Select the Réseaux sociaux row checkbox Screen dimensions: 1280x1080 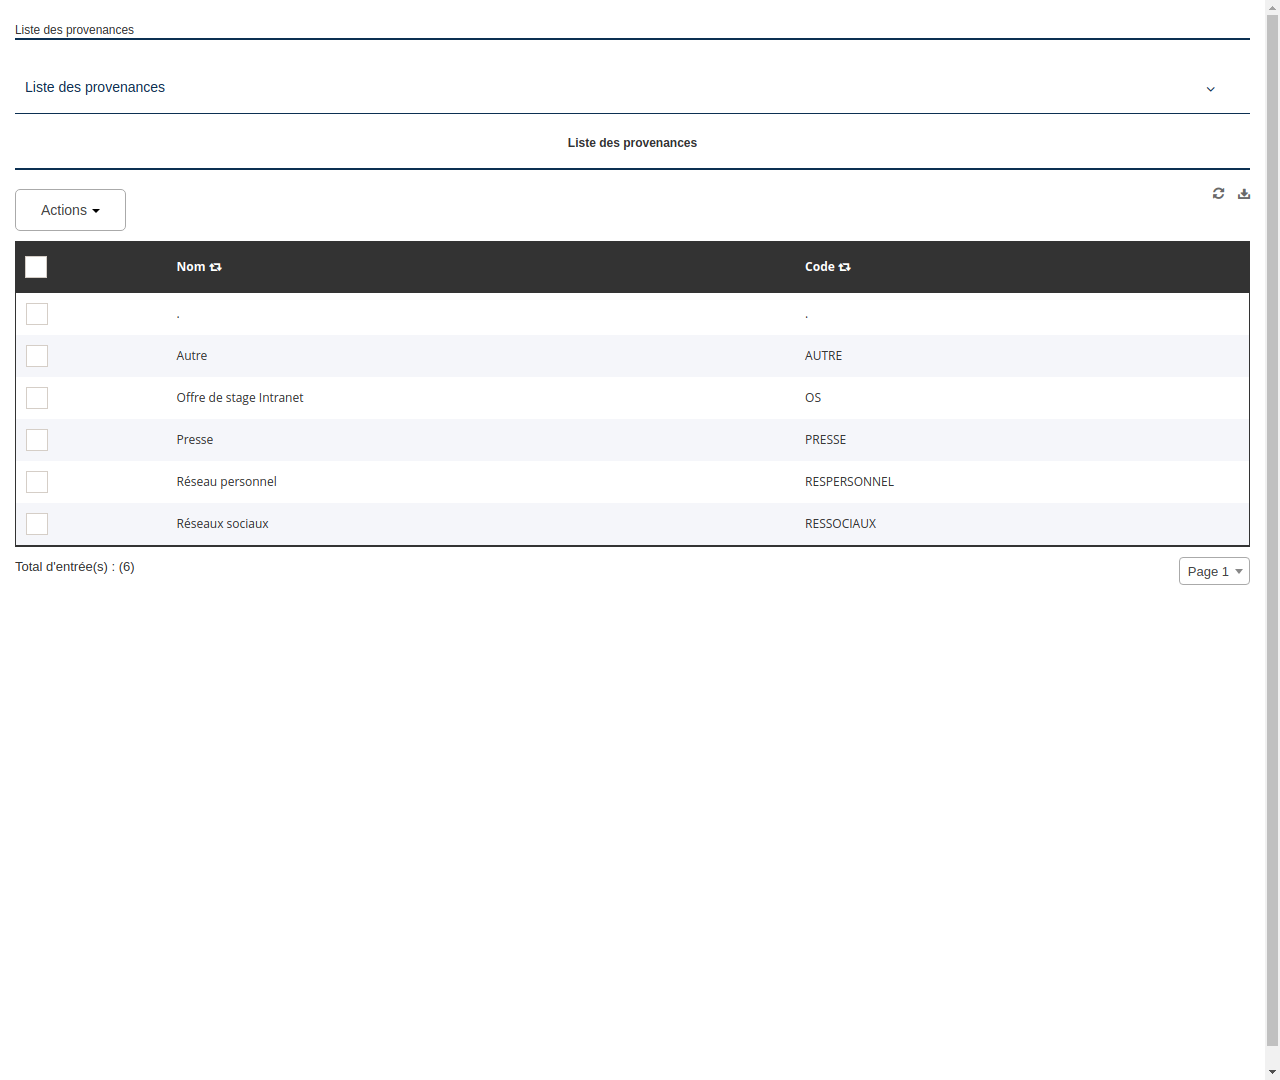(37, 523)
